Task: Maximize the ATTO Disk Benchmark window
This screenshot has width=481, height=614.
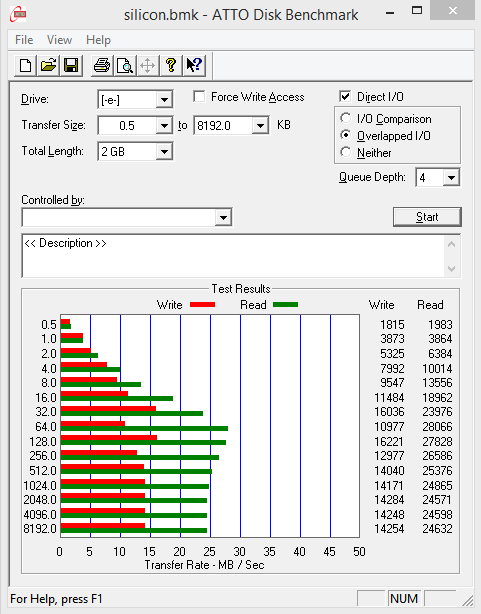Action: click(x=417, y=11)
